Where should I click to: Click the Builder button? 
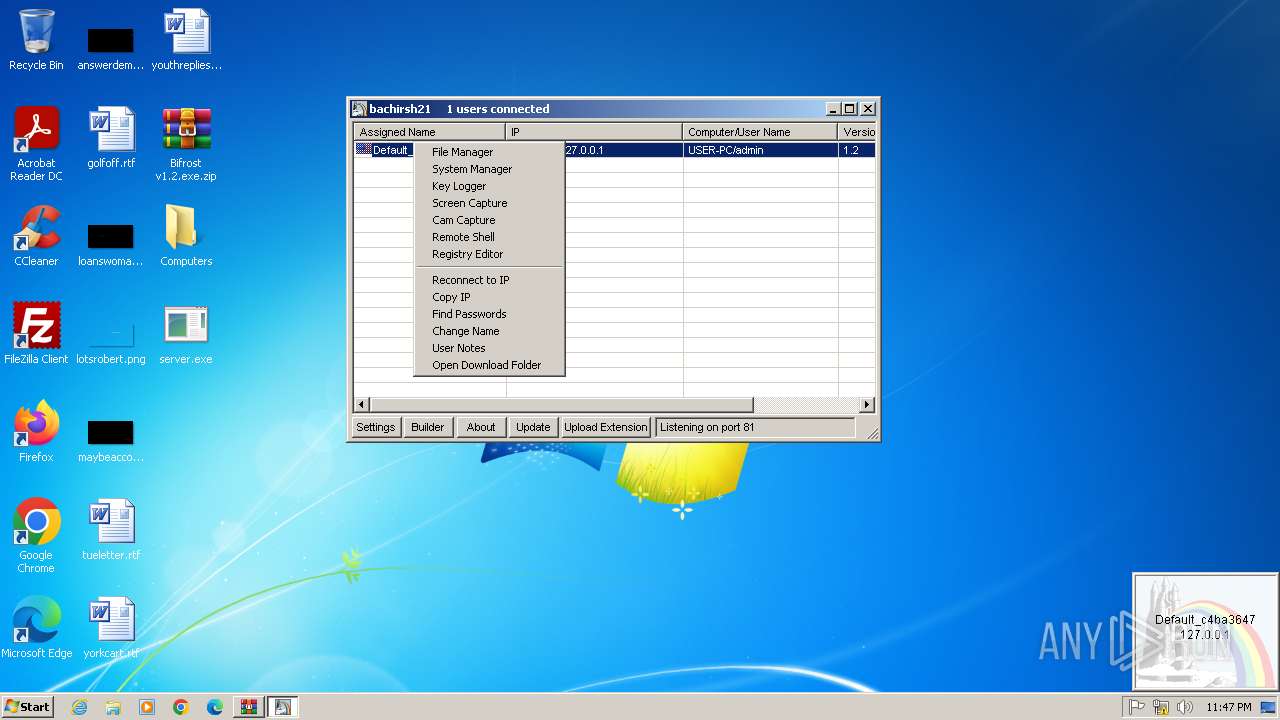coord(427,427)
